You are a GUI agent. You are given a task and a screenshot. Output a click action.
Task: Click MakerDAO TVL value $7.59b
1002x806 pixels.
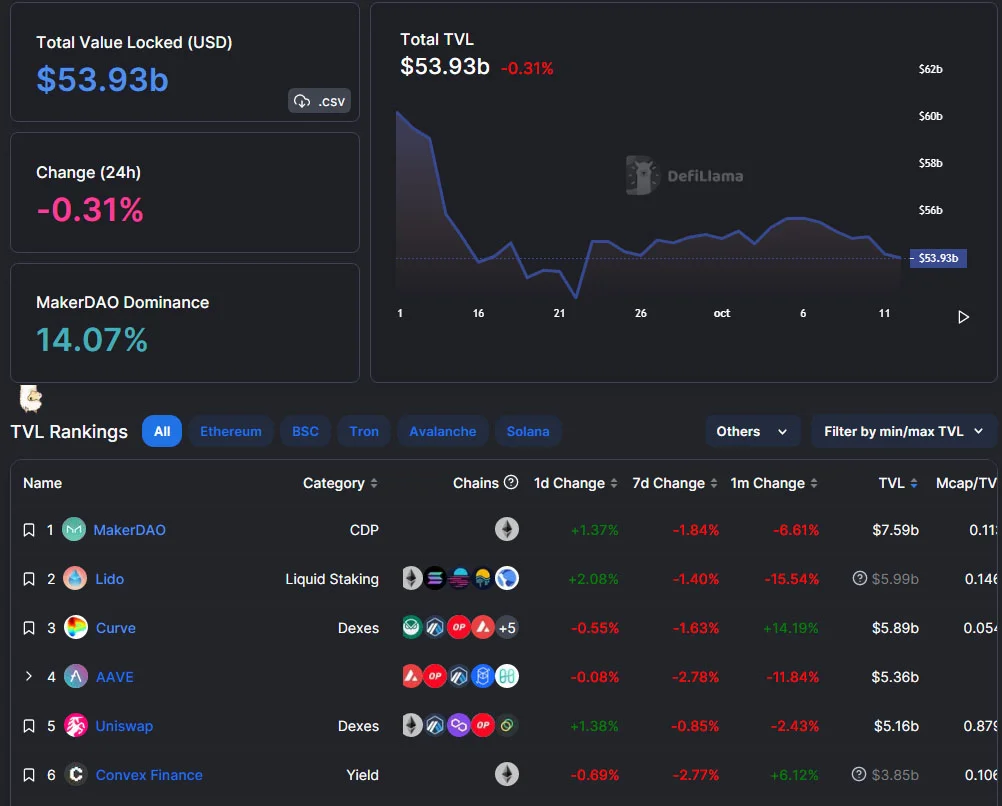click(895, 530)
